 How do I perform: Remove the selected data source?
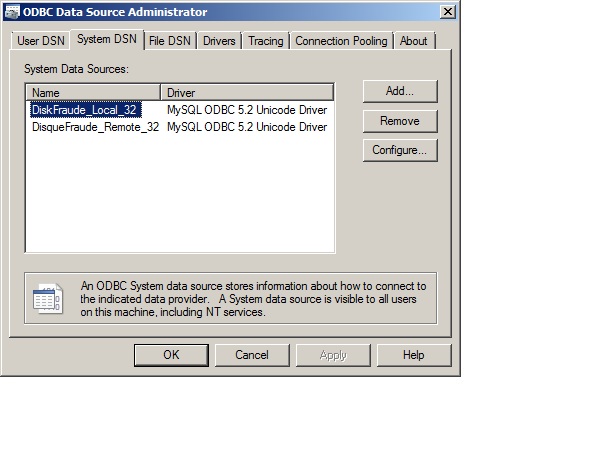tap(399, 121)
